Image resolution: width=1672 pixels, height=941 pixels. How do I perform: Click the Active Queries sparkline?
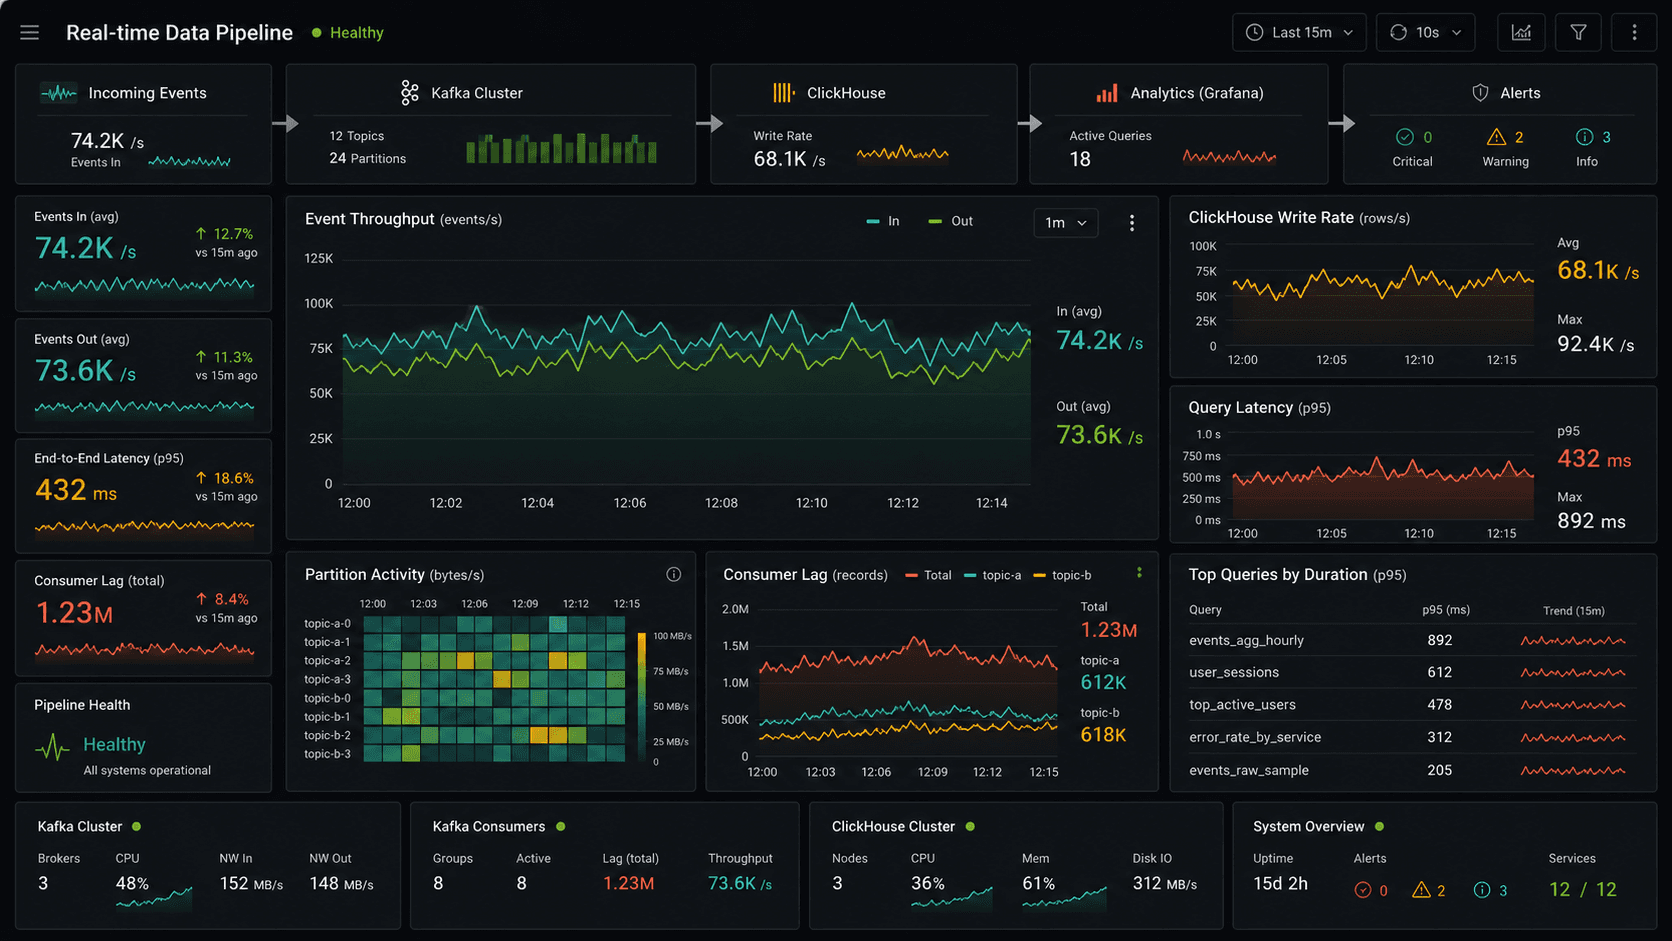click(1229, 156)
